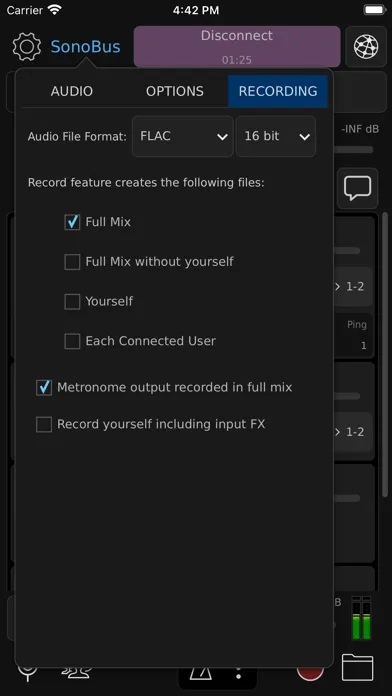Tap the output level meter bars
This screenshot has width=392, height=696.
click(361, 618)
